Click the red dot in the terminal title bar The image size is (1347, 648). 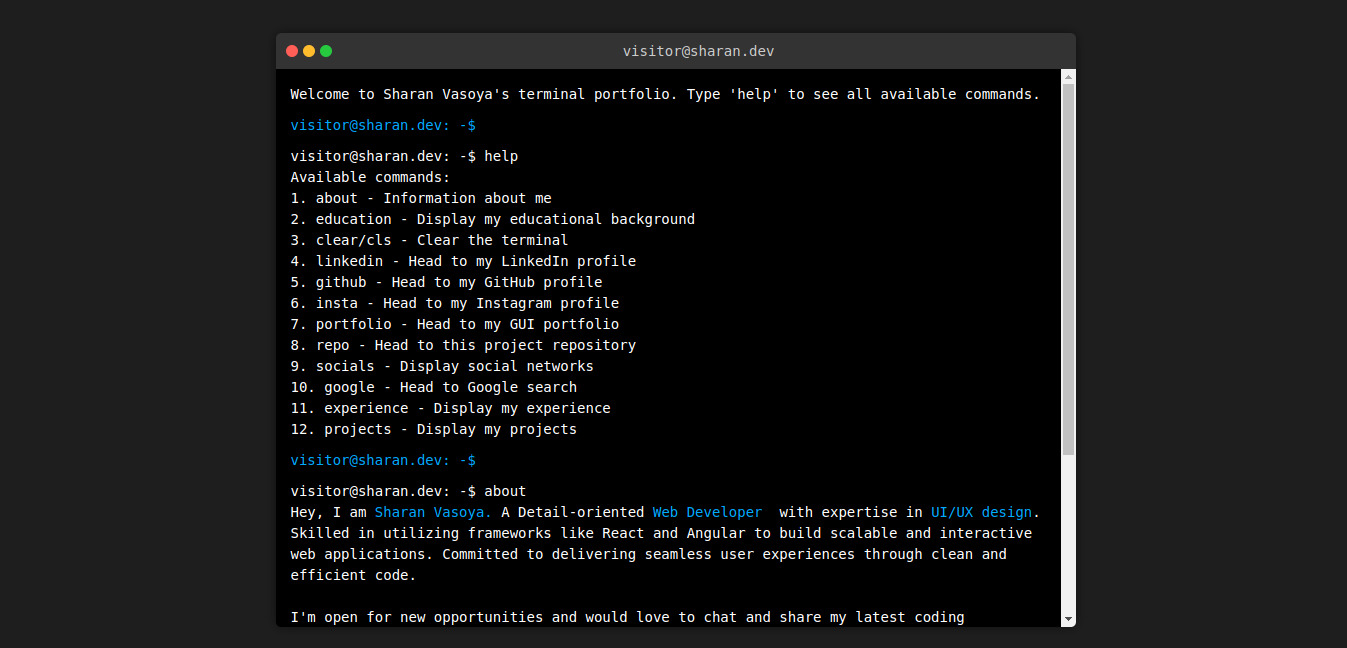[x=292, y=51]
